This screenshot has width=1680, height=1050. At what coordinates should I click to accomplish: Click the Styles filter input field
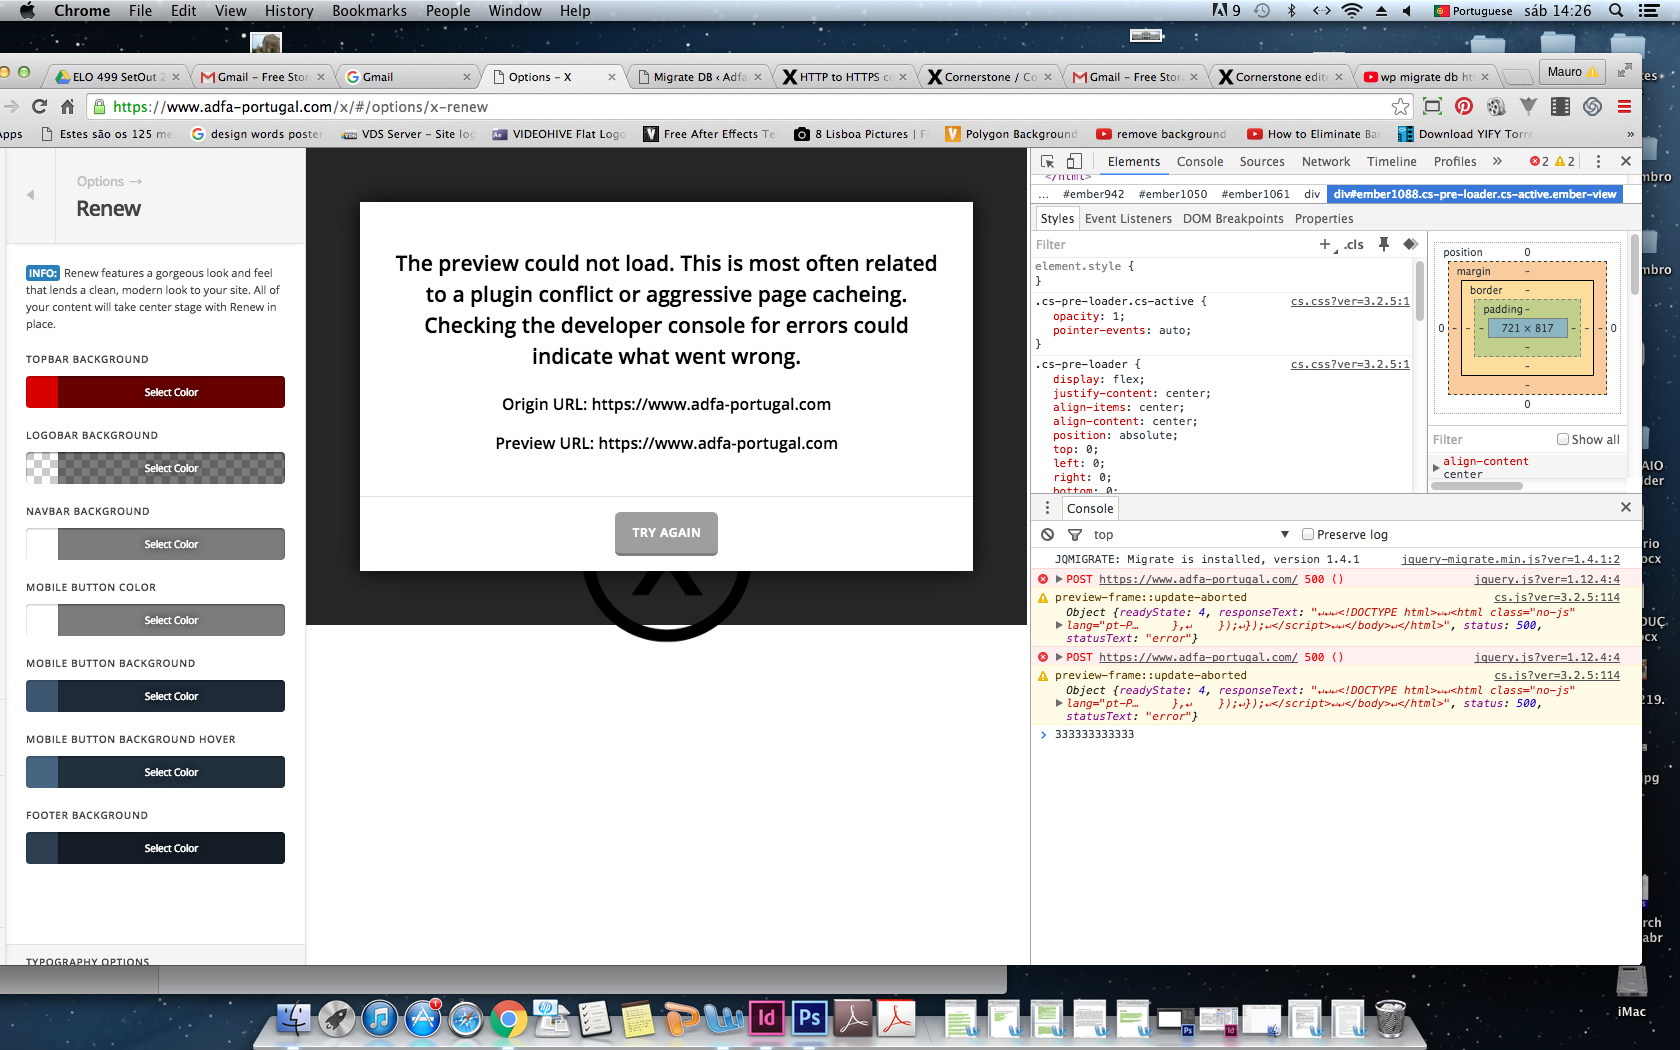click(1170, 244)
